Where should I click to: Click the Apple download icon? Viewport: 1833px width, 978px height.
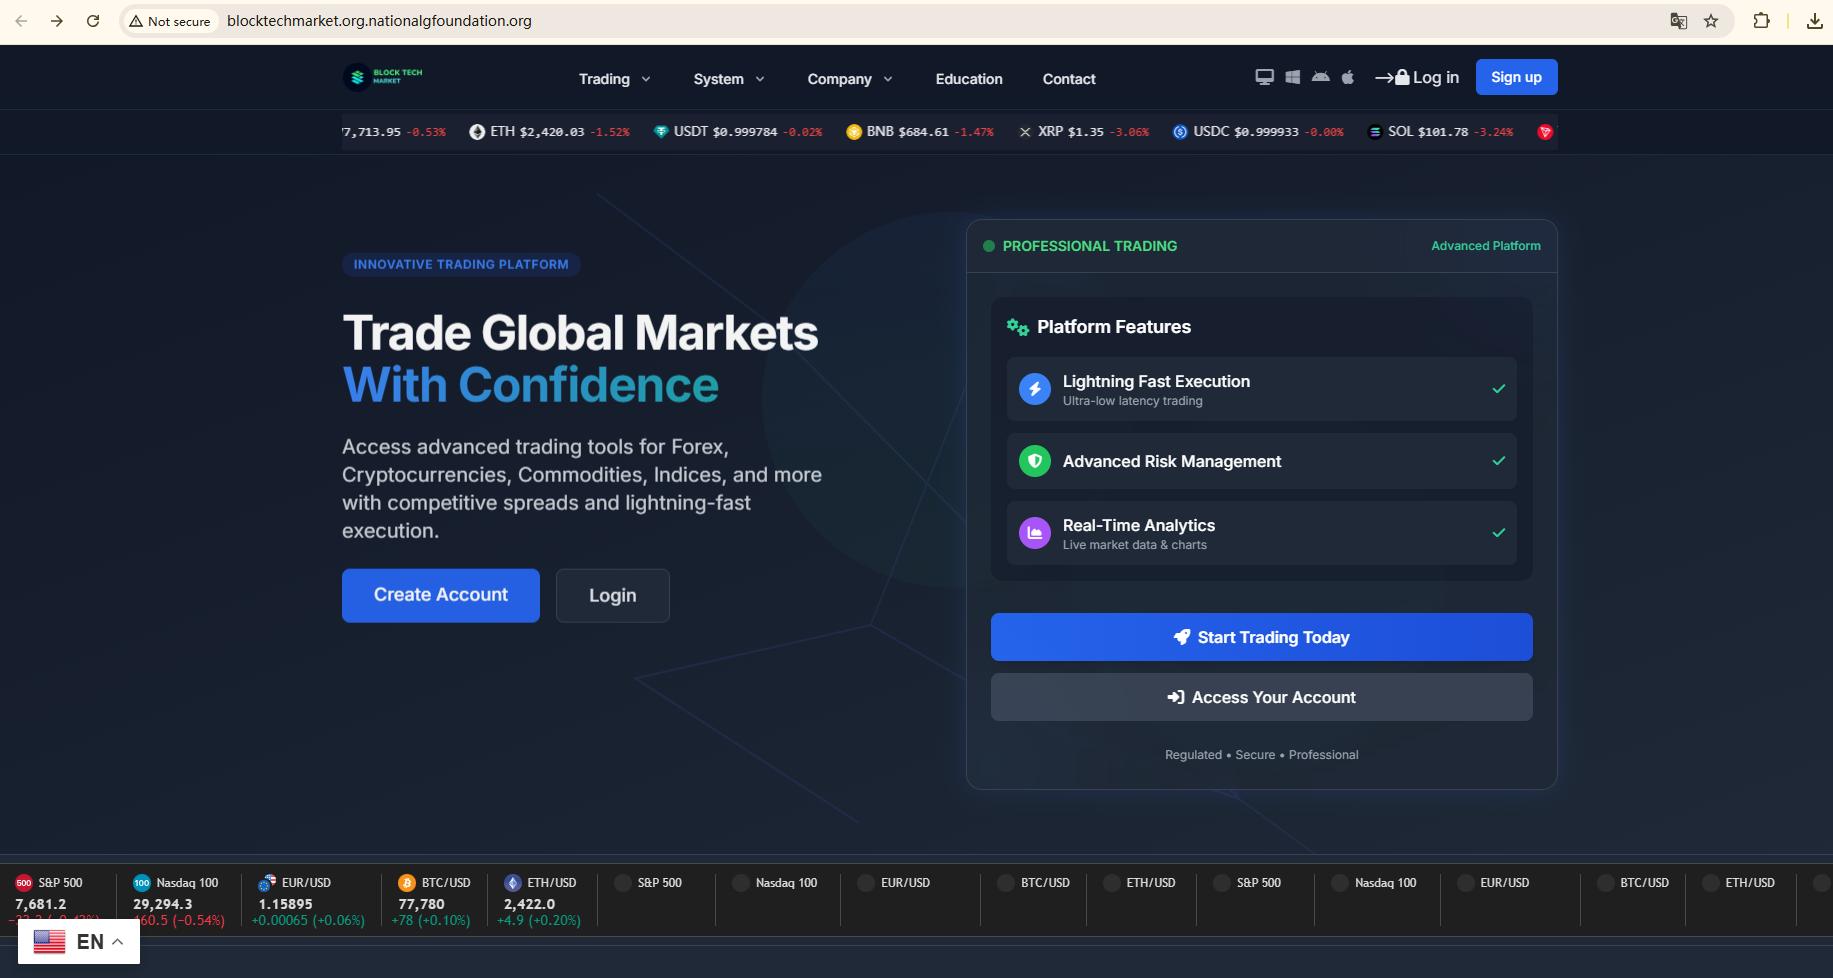point(1348,77)
